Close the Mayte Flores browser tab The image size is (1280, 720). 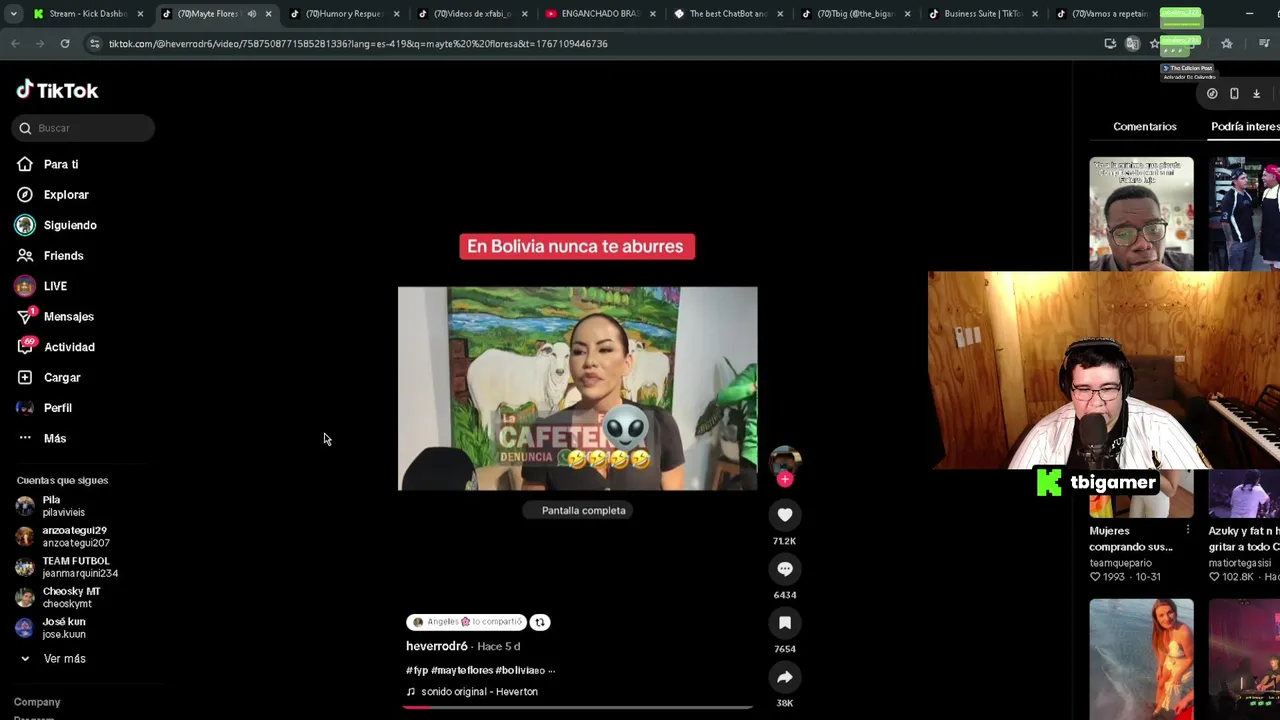pyautogui.click(x=268, y=14)
